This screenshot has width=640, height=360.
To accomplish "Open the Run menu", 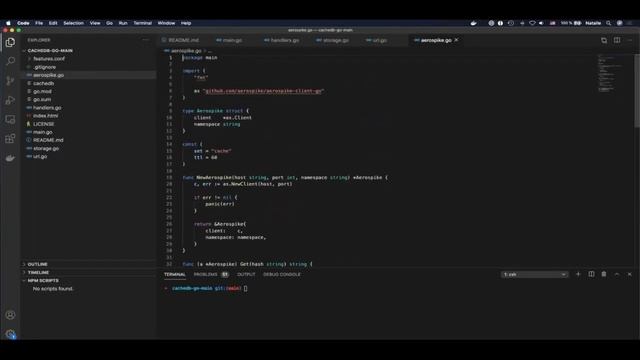I will coord(123,23).
